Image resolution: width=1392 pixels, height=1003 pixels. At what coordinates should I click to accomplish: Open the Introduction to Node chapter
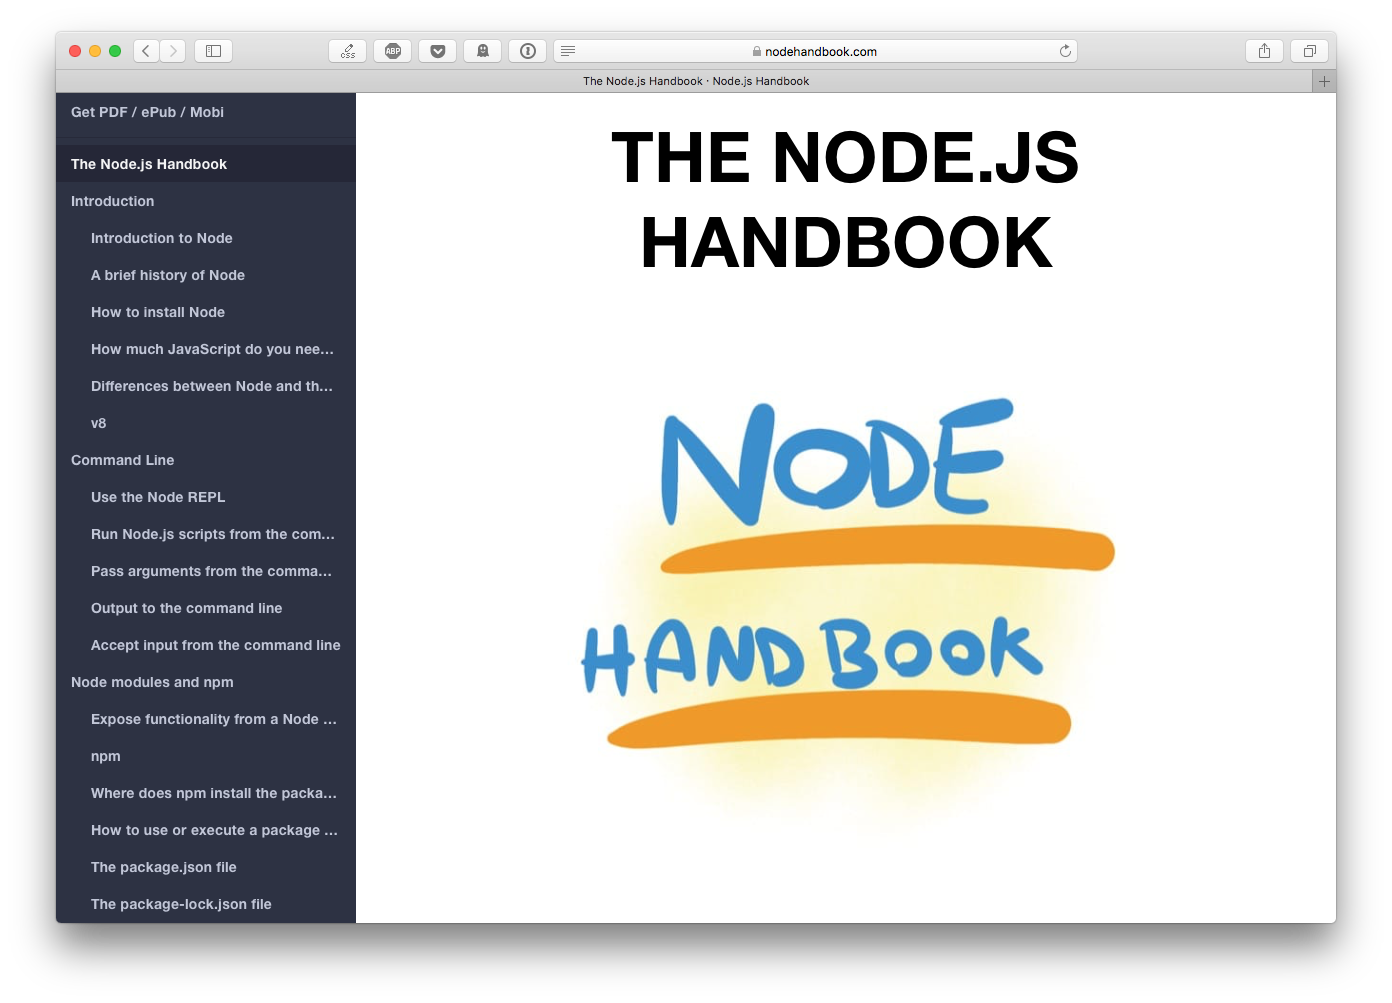pyautogui.click(x=162, y=238)
